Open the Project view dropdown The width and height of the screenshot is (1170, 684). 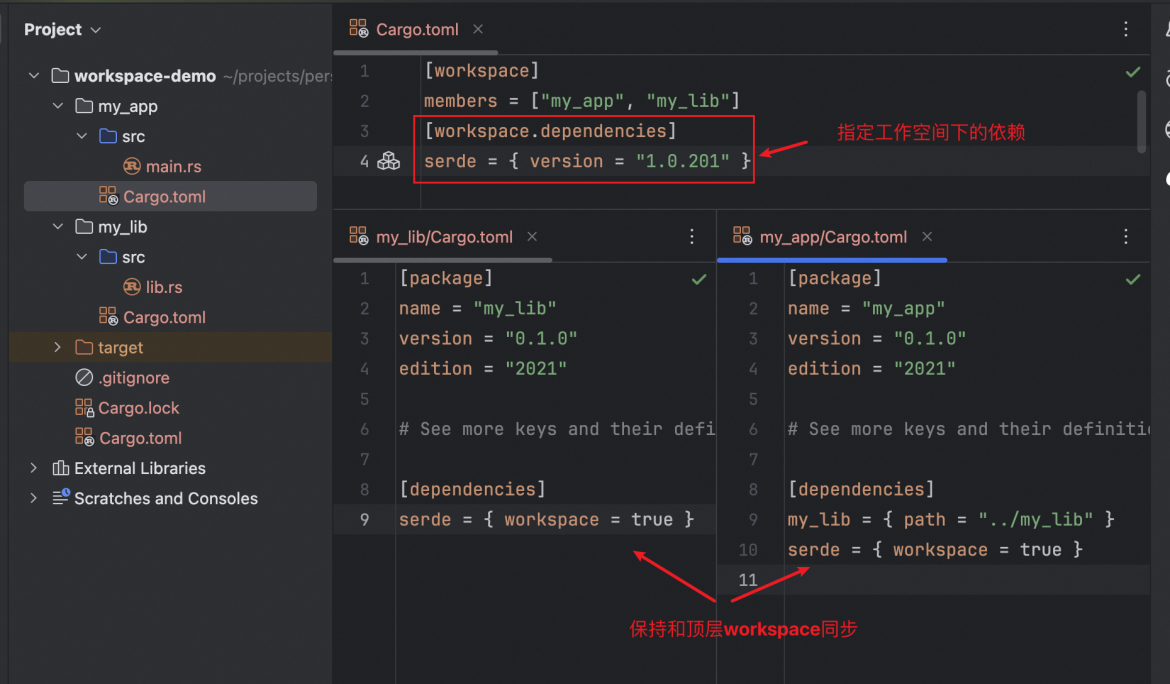[95, 29]
